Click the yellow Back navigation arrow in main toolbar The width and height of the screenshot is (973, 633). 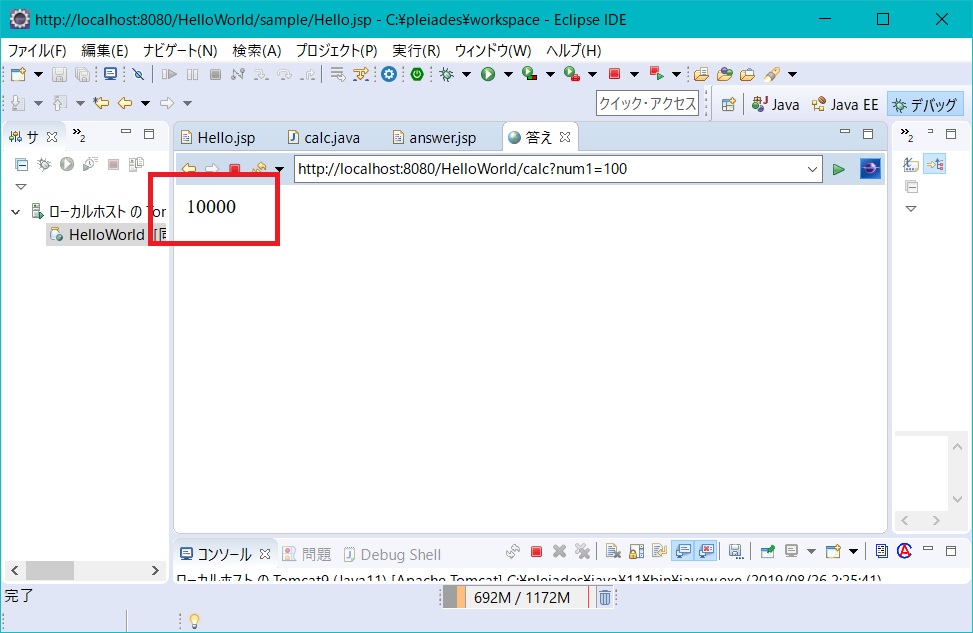[125, 103]
